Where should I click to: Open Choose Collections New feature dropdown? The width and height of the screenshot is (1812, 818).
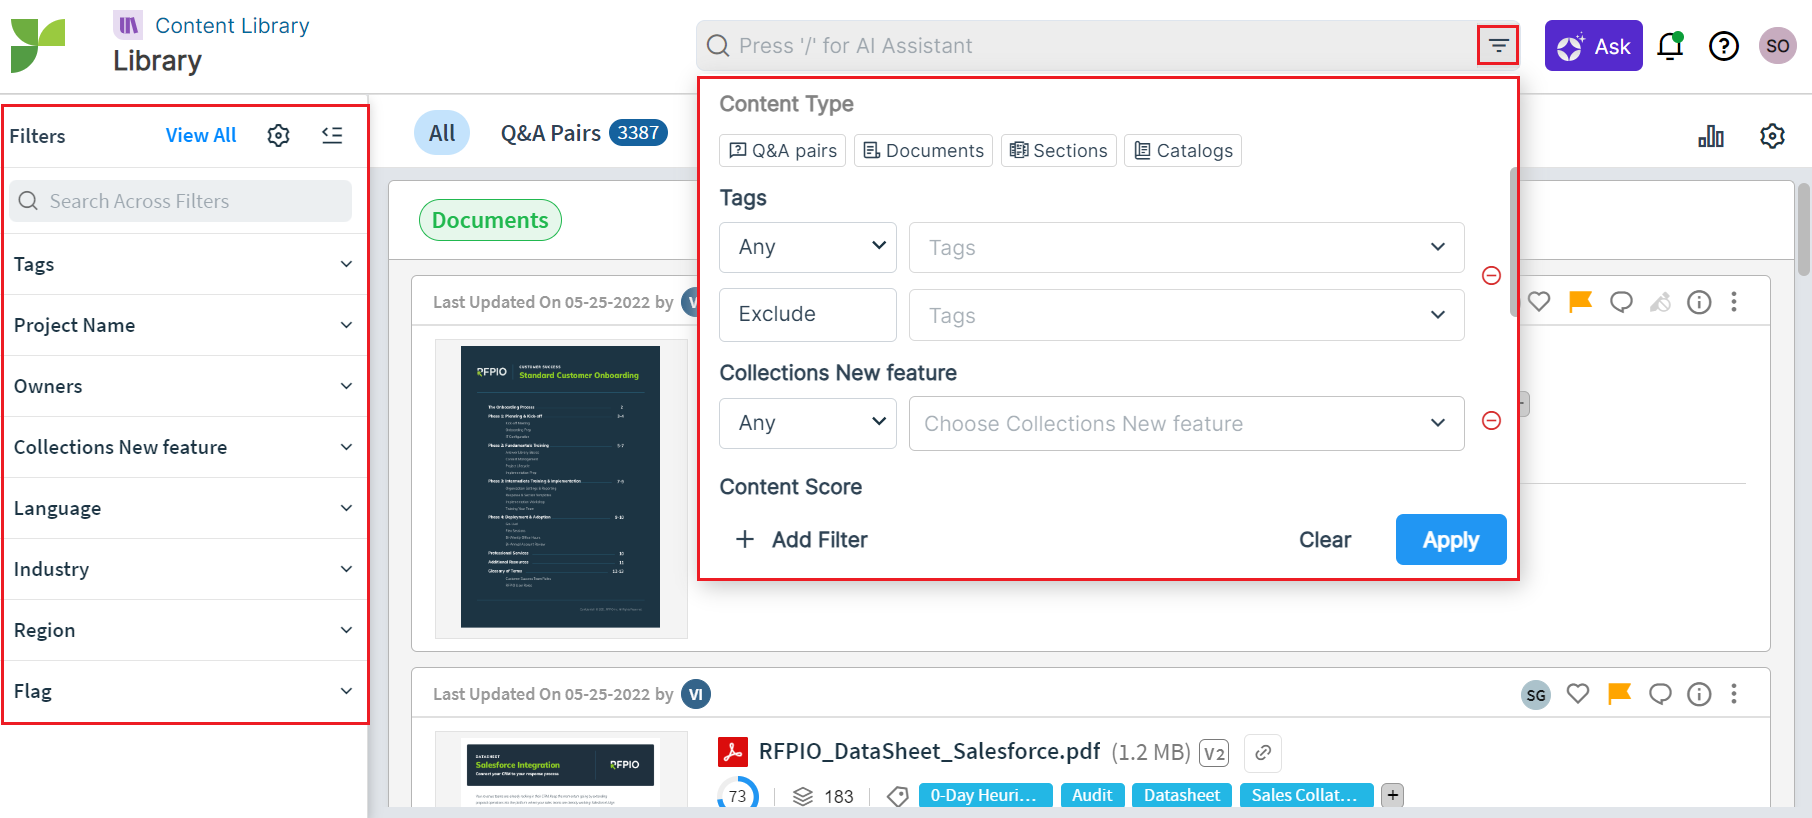tap(1187, 423)
